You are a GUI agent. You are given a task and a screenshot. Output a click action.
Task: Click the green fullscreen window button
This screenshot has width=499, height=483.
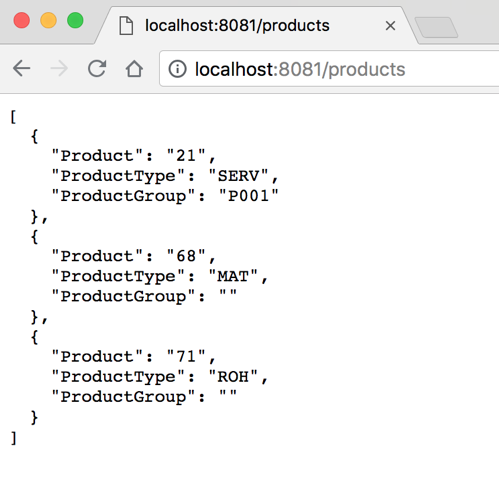(x=75, y=20)
